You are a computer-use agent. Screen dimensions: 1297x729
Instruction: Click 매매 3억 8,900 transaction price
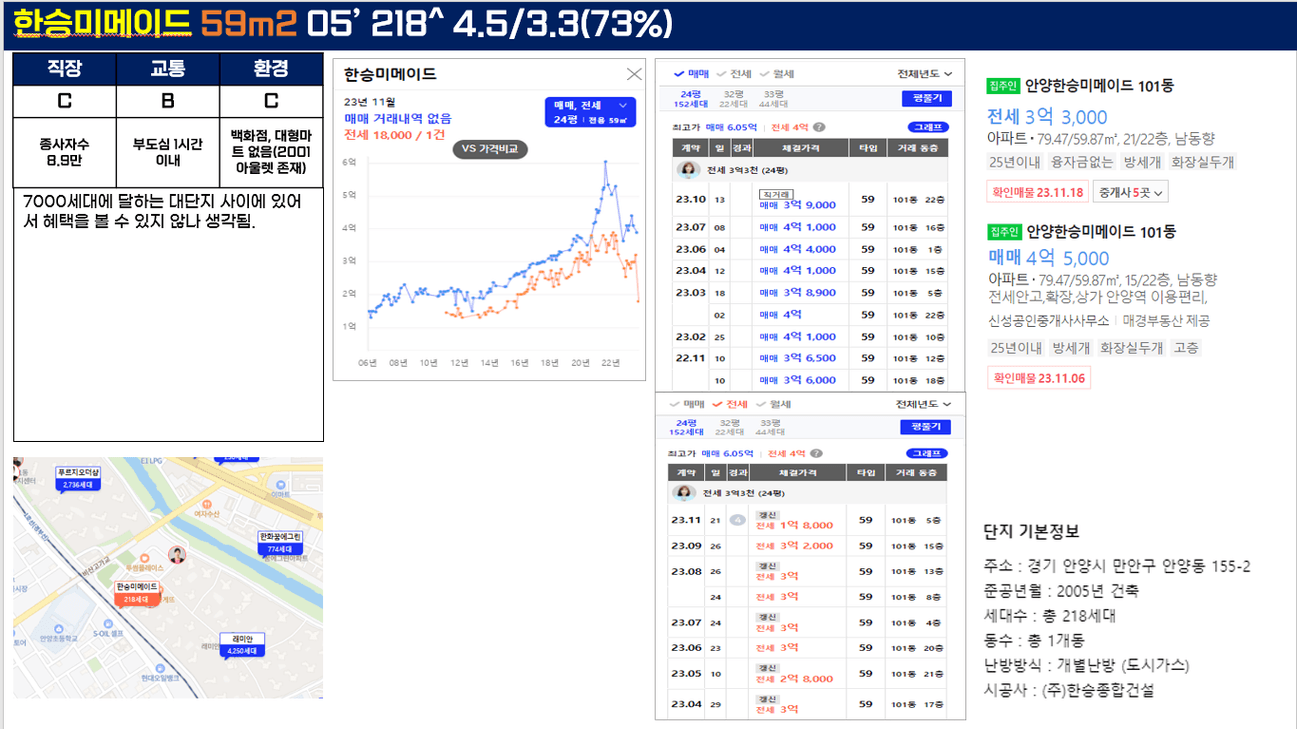coord(797,293)
